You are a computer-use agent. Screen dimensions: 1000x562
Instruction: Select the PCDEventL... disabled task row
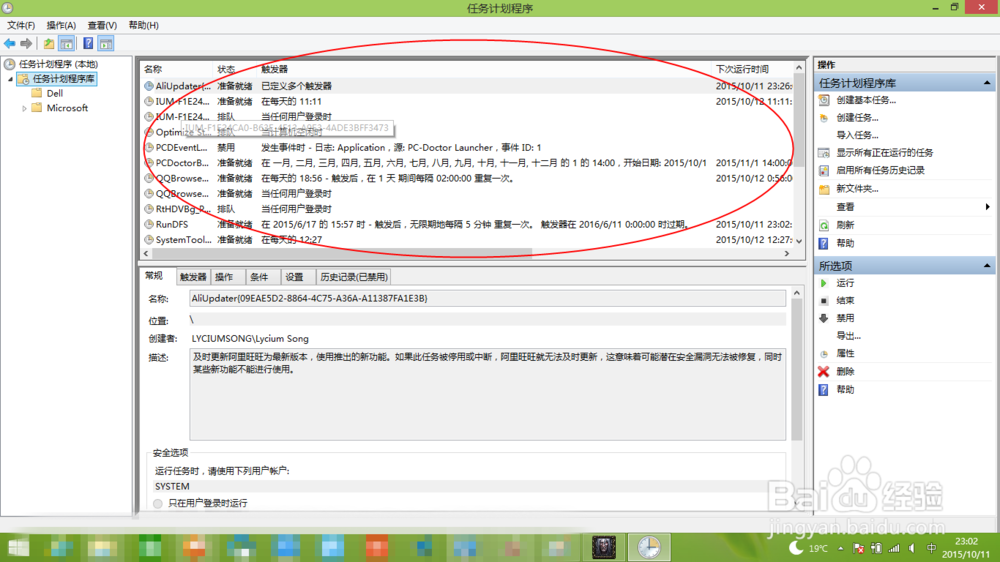[467, 147]
